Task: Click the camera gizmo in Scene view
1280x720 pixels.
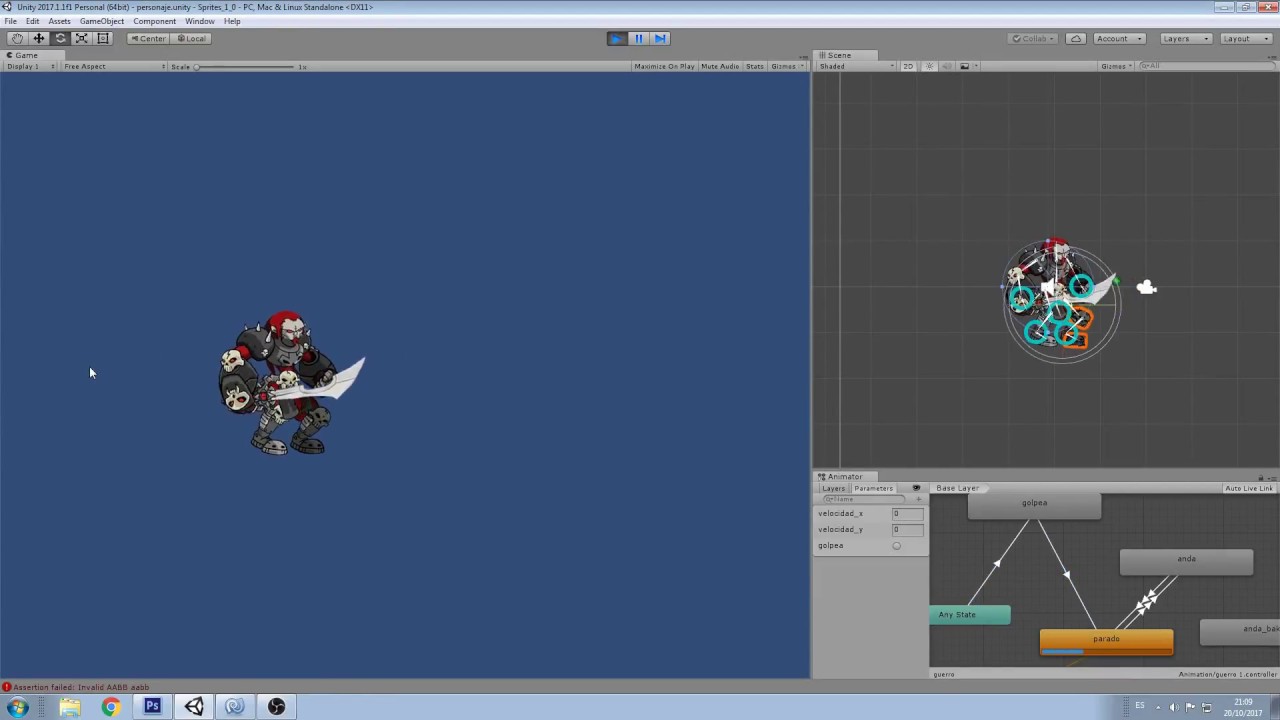Action: [1146, 288]
